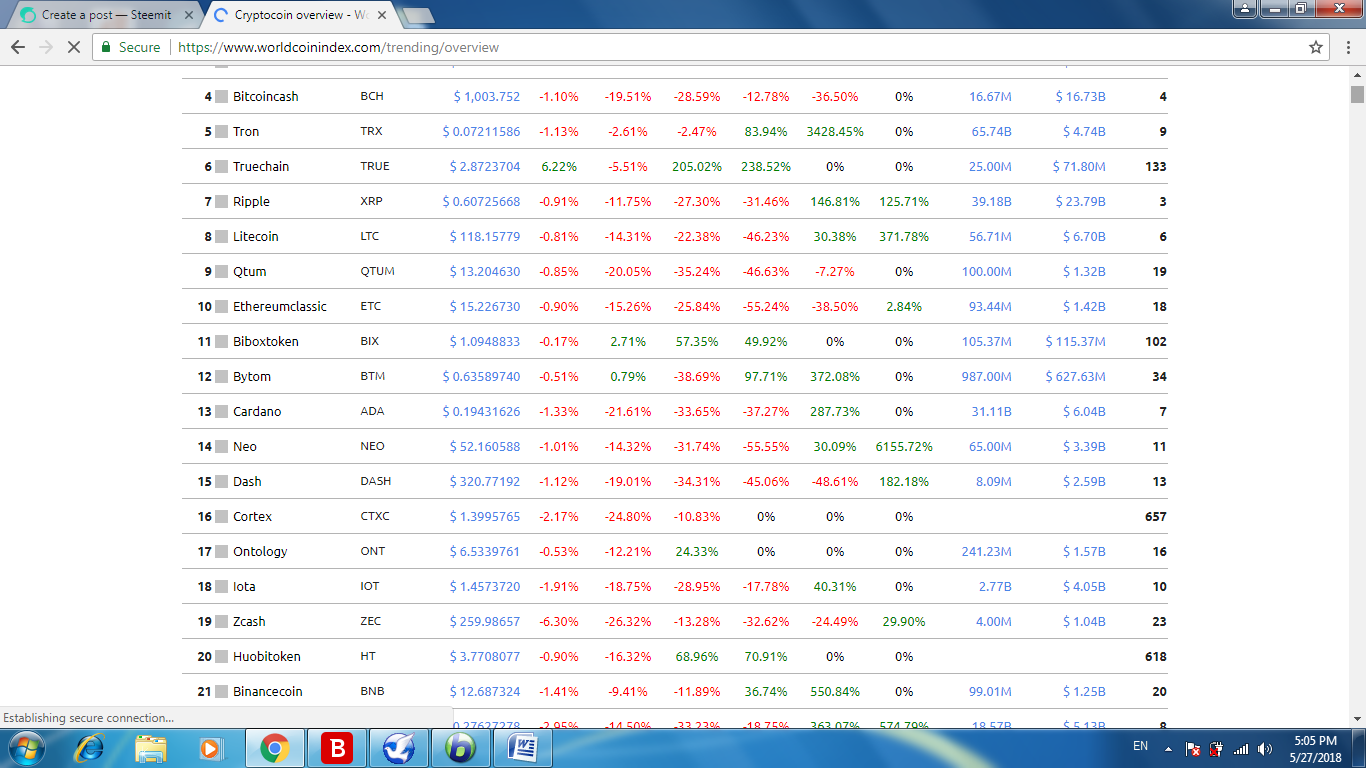Click the page scrollbar thumb
Screen dimensions: 1366x768
pyautogui.click(x=1357, y=94)
